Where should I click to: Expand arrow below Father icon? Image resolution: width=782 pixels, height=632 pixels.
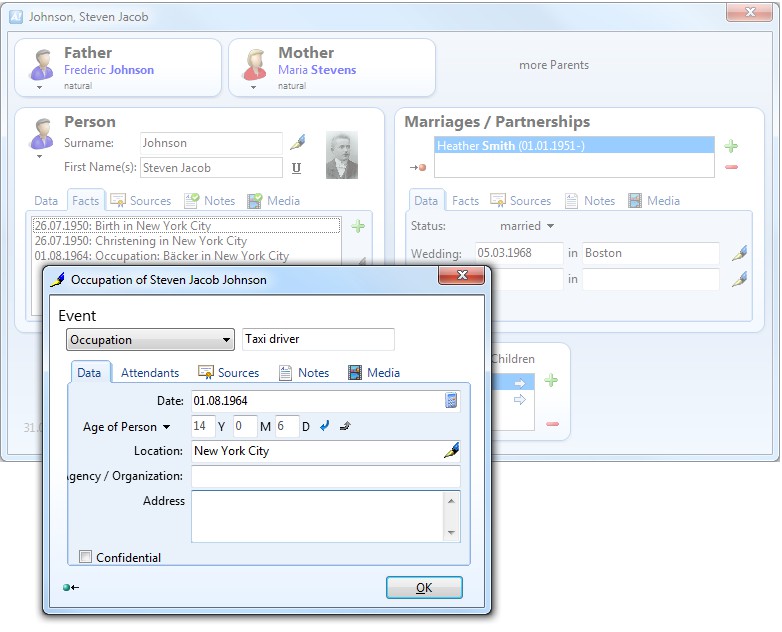coord(40,88)
